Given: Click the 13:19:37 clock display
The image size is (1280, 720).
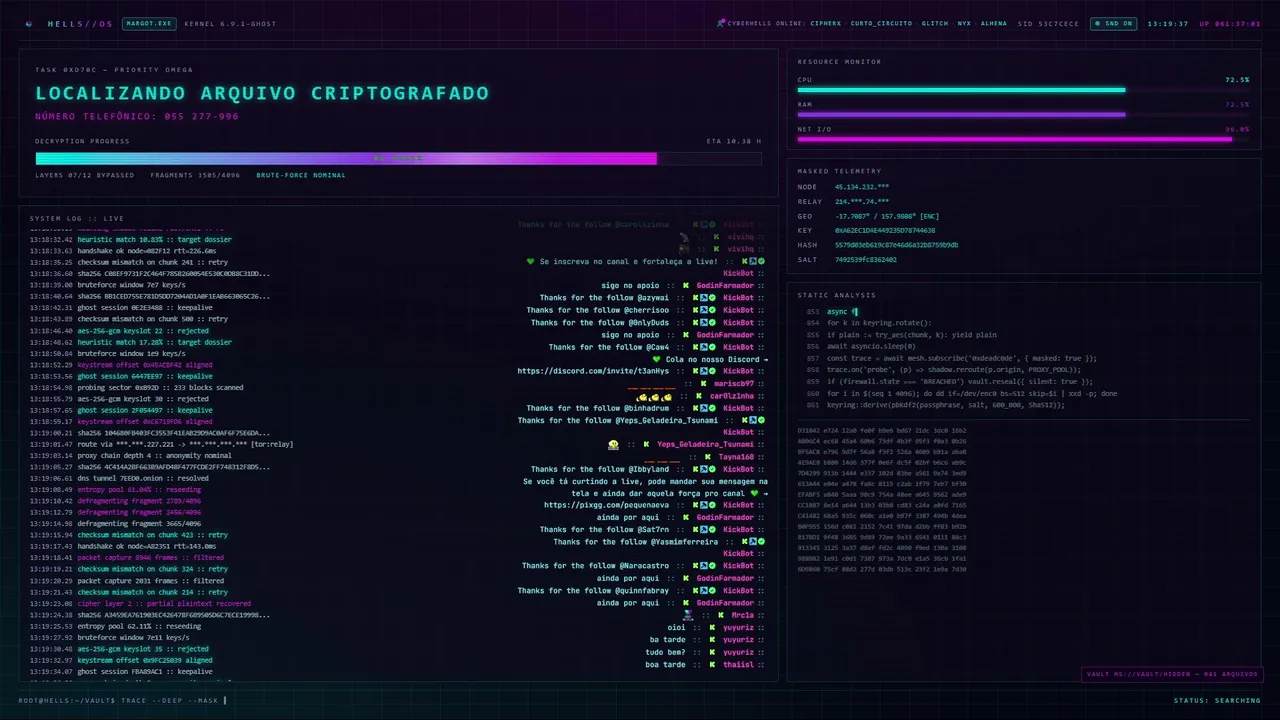Looking at the screenshot, I should 1168,23.
